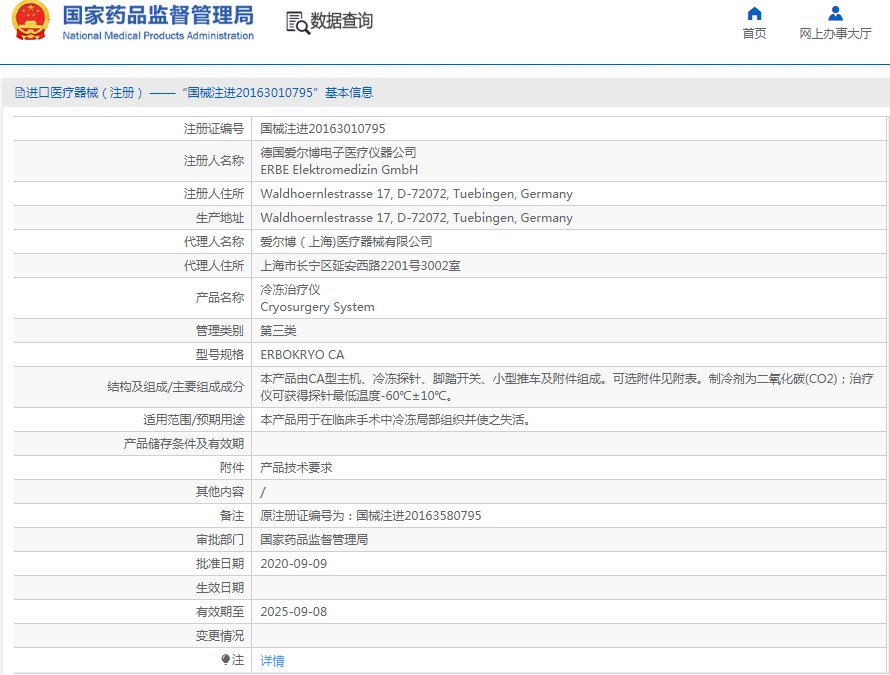Click the 有效期至 row label
The image size is (890, 675).
click(x=220, y=611)
